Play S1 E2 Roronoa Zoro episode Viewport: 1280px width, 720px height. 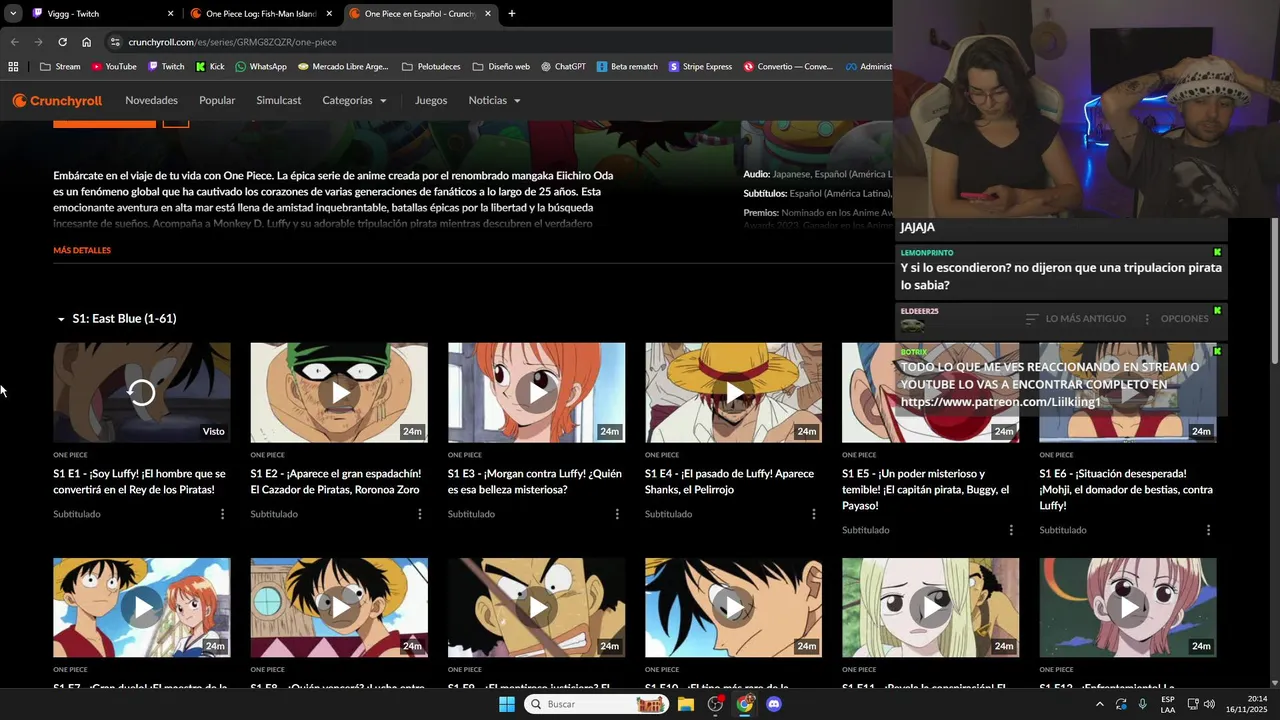[339, 392]
